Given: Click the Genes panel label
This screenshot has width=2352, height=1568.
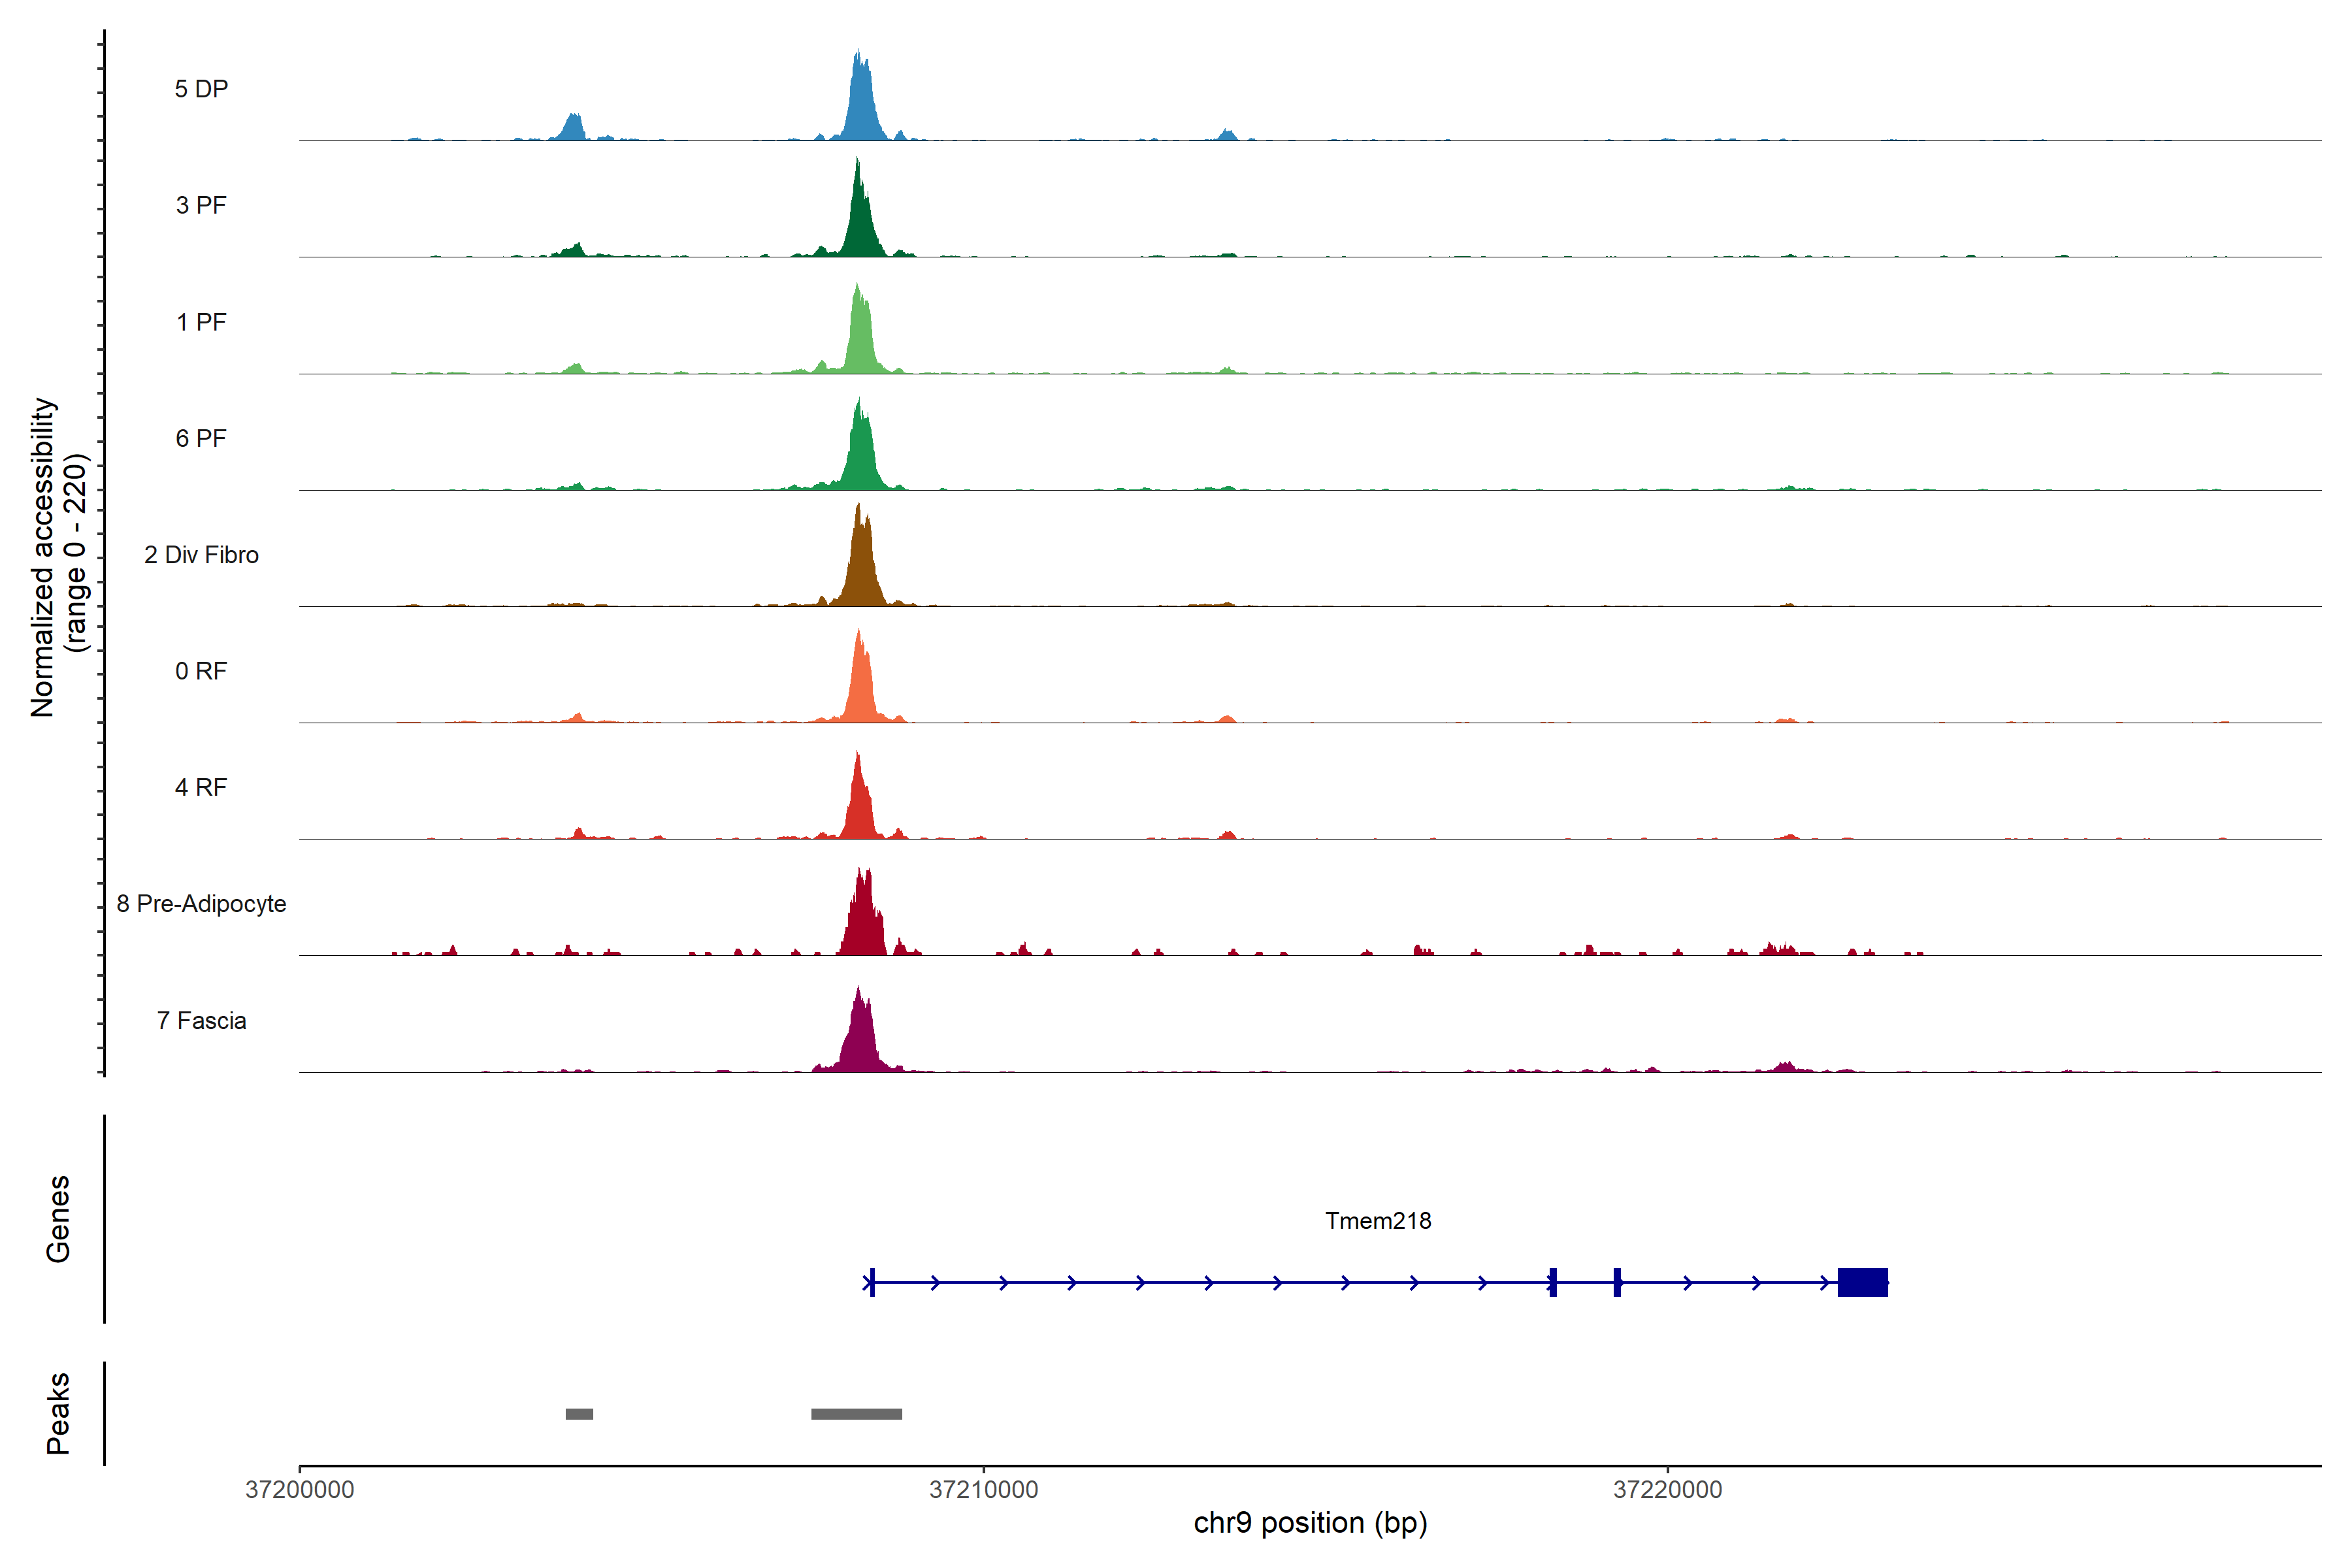Looking at the screenshot, I should [58, 1219].
